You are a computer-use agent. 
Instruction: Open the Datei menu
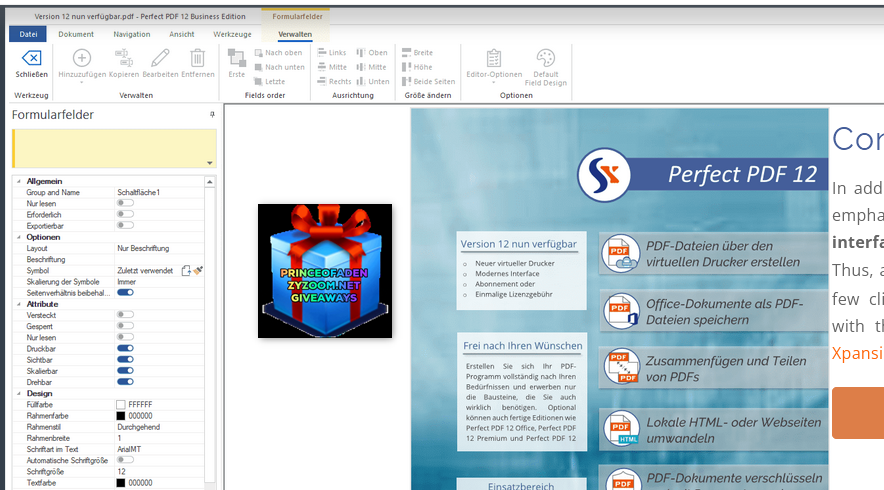pyautogui.click(x=28, y=34)
